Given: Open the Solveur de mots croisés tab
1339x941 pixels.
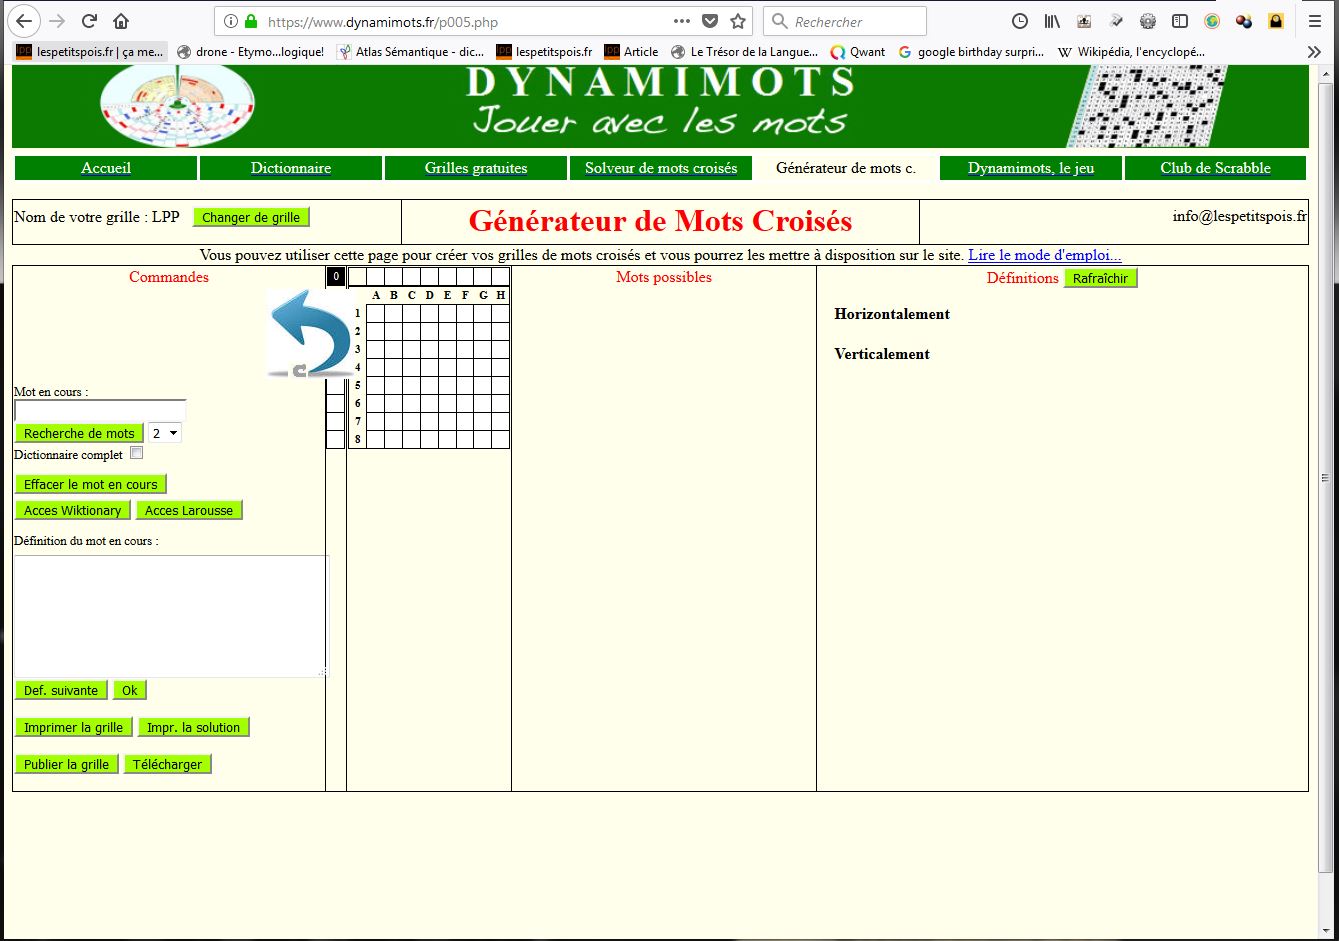Looking at the screenshot, I should 661,168.
